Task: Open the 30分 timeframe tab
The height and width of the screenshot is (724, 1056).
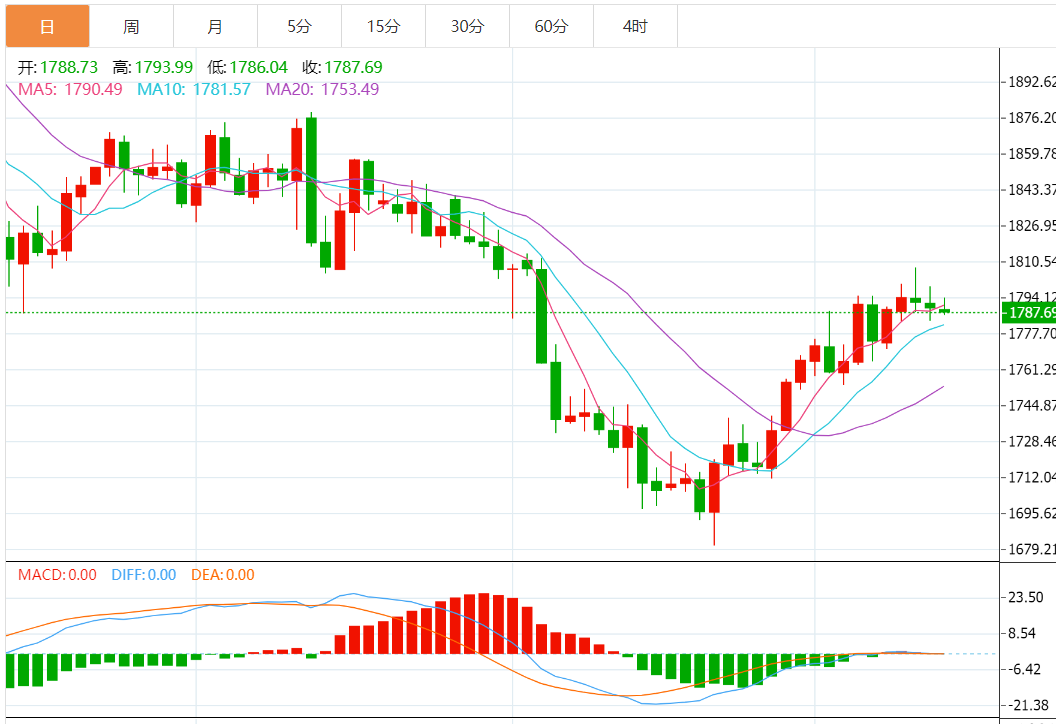Action: [467, 26]
